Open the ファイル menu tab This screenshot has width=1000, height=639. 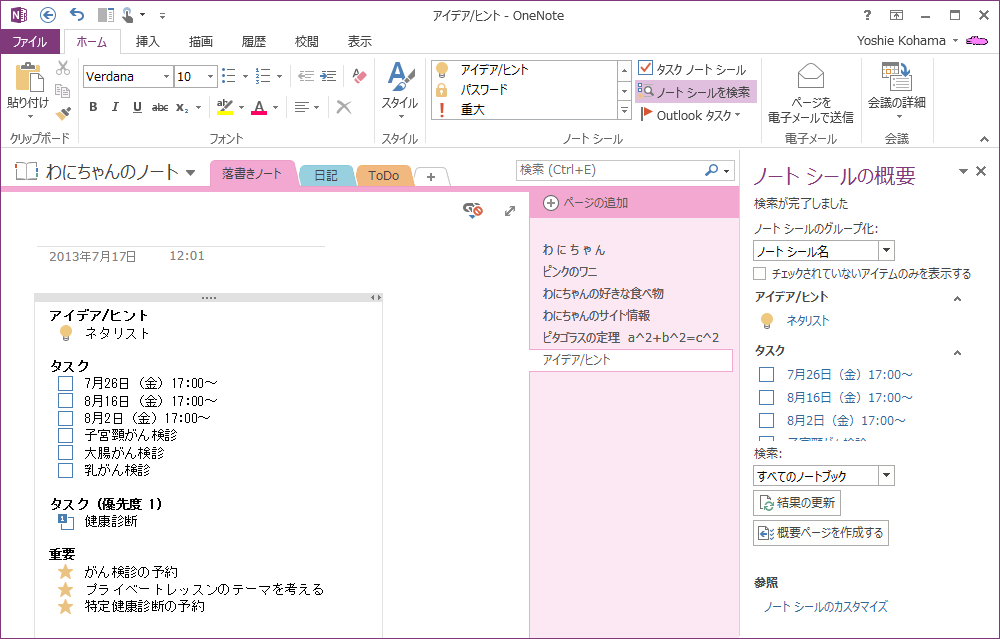pos(30,41)
